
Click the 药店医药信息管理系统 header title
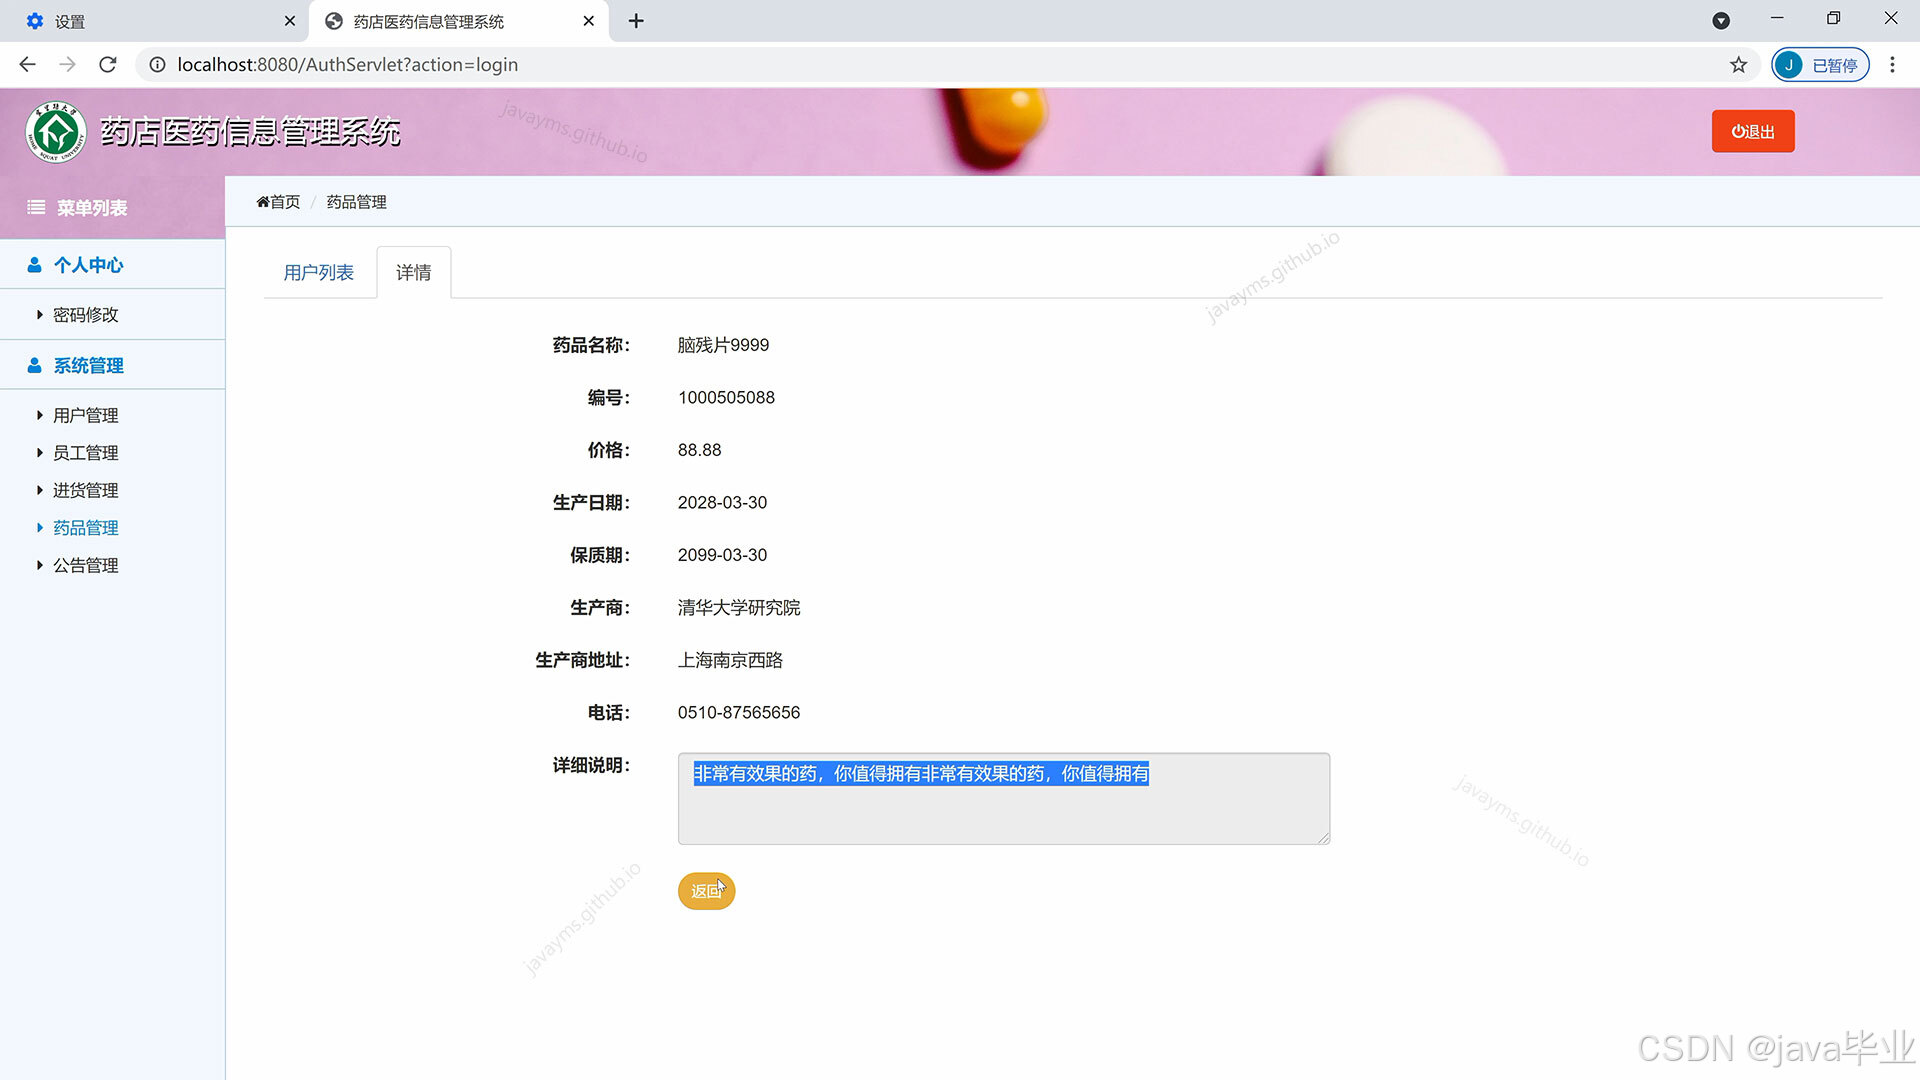tap(250, 132)
